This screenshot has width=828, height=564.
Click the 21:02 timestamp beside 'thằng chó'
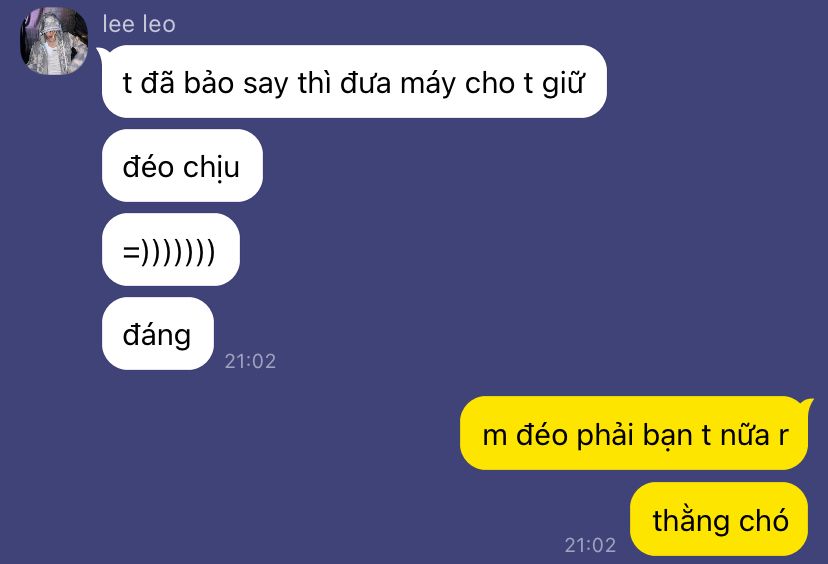tap(590, 545)
